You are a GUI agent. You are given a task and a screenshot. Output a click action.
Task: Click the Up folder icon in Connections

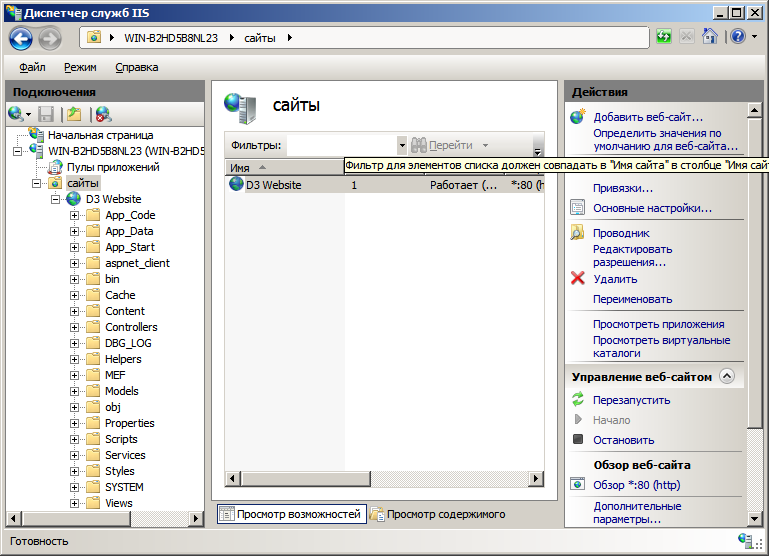(x=74, y=114)
